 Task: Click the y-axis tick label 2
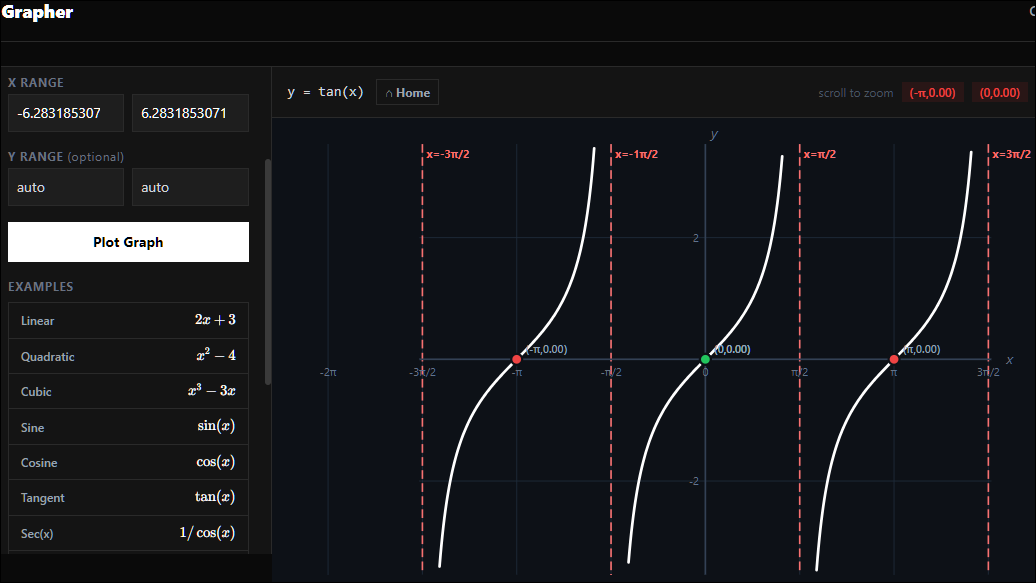(696, 238)
